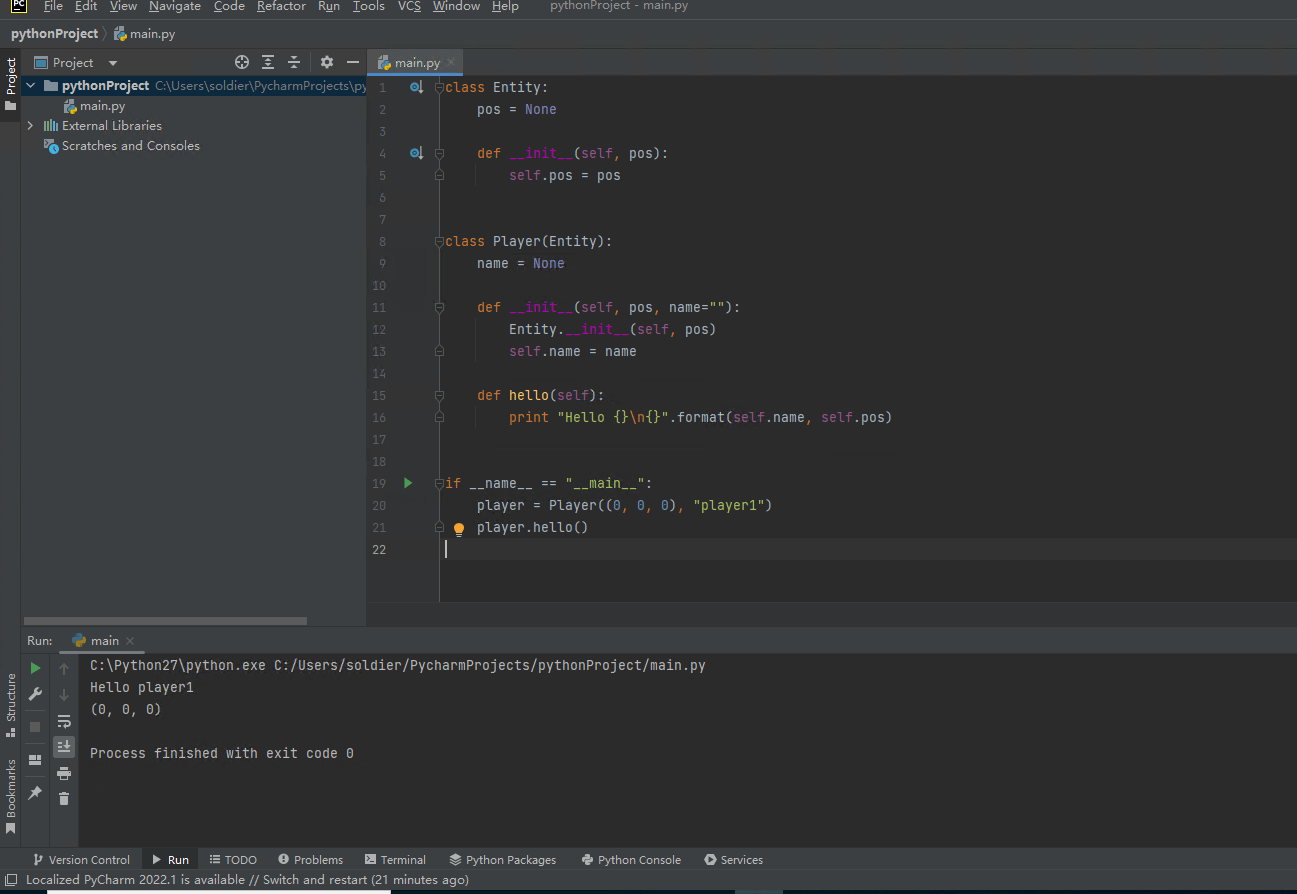
Task: Click the Expand All icon in Project panel
Action: [x=268, y=62]
